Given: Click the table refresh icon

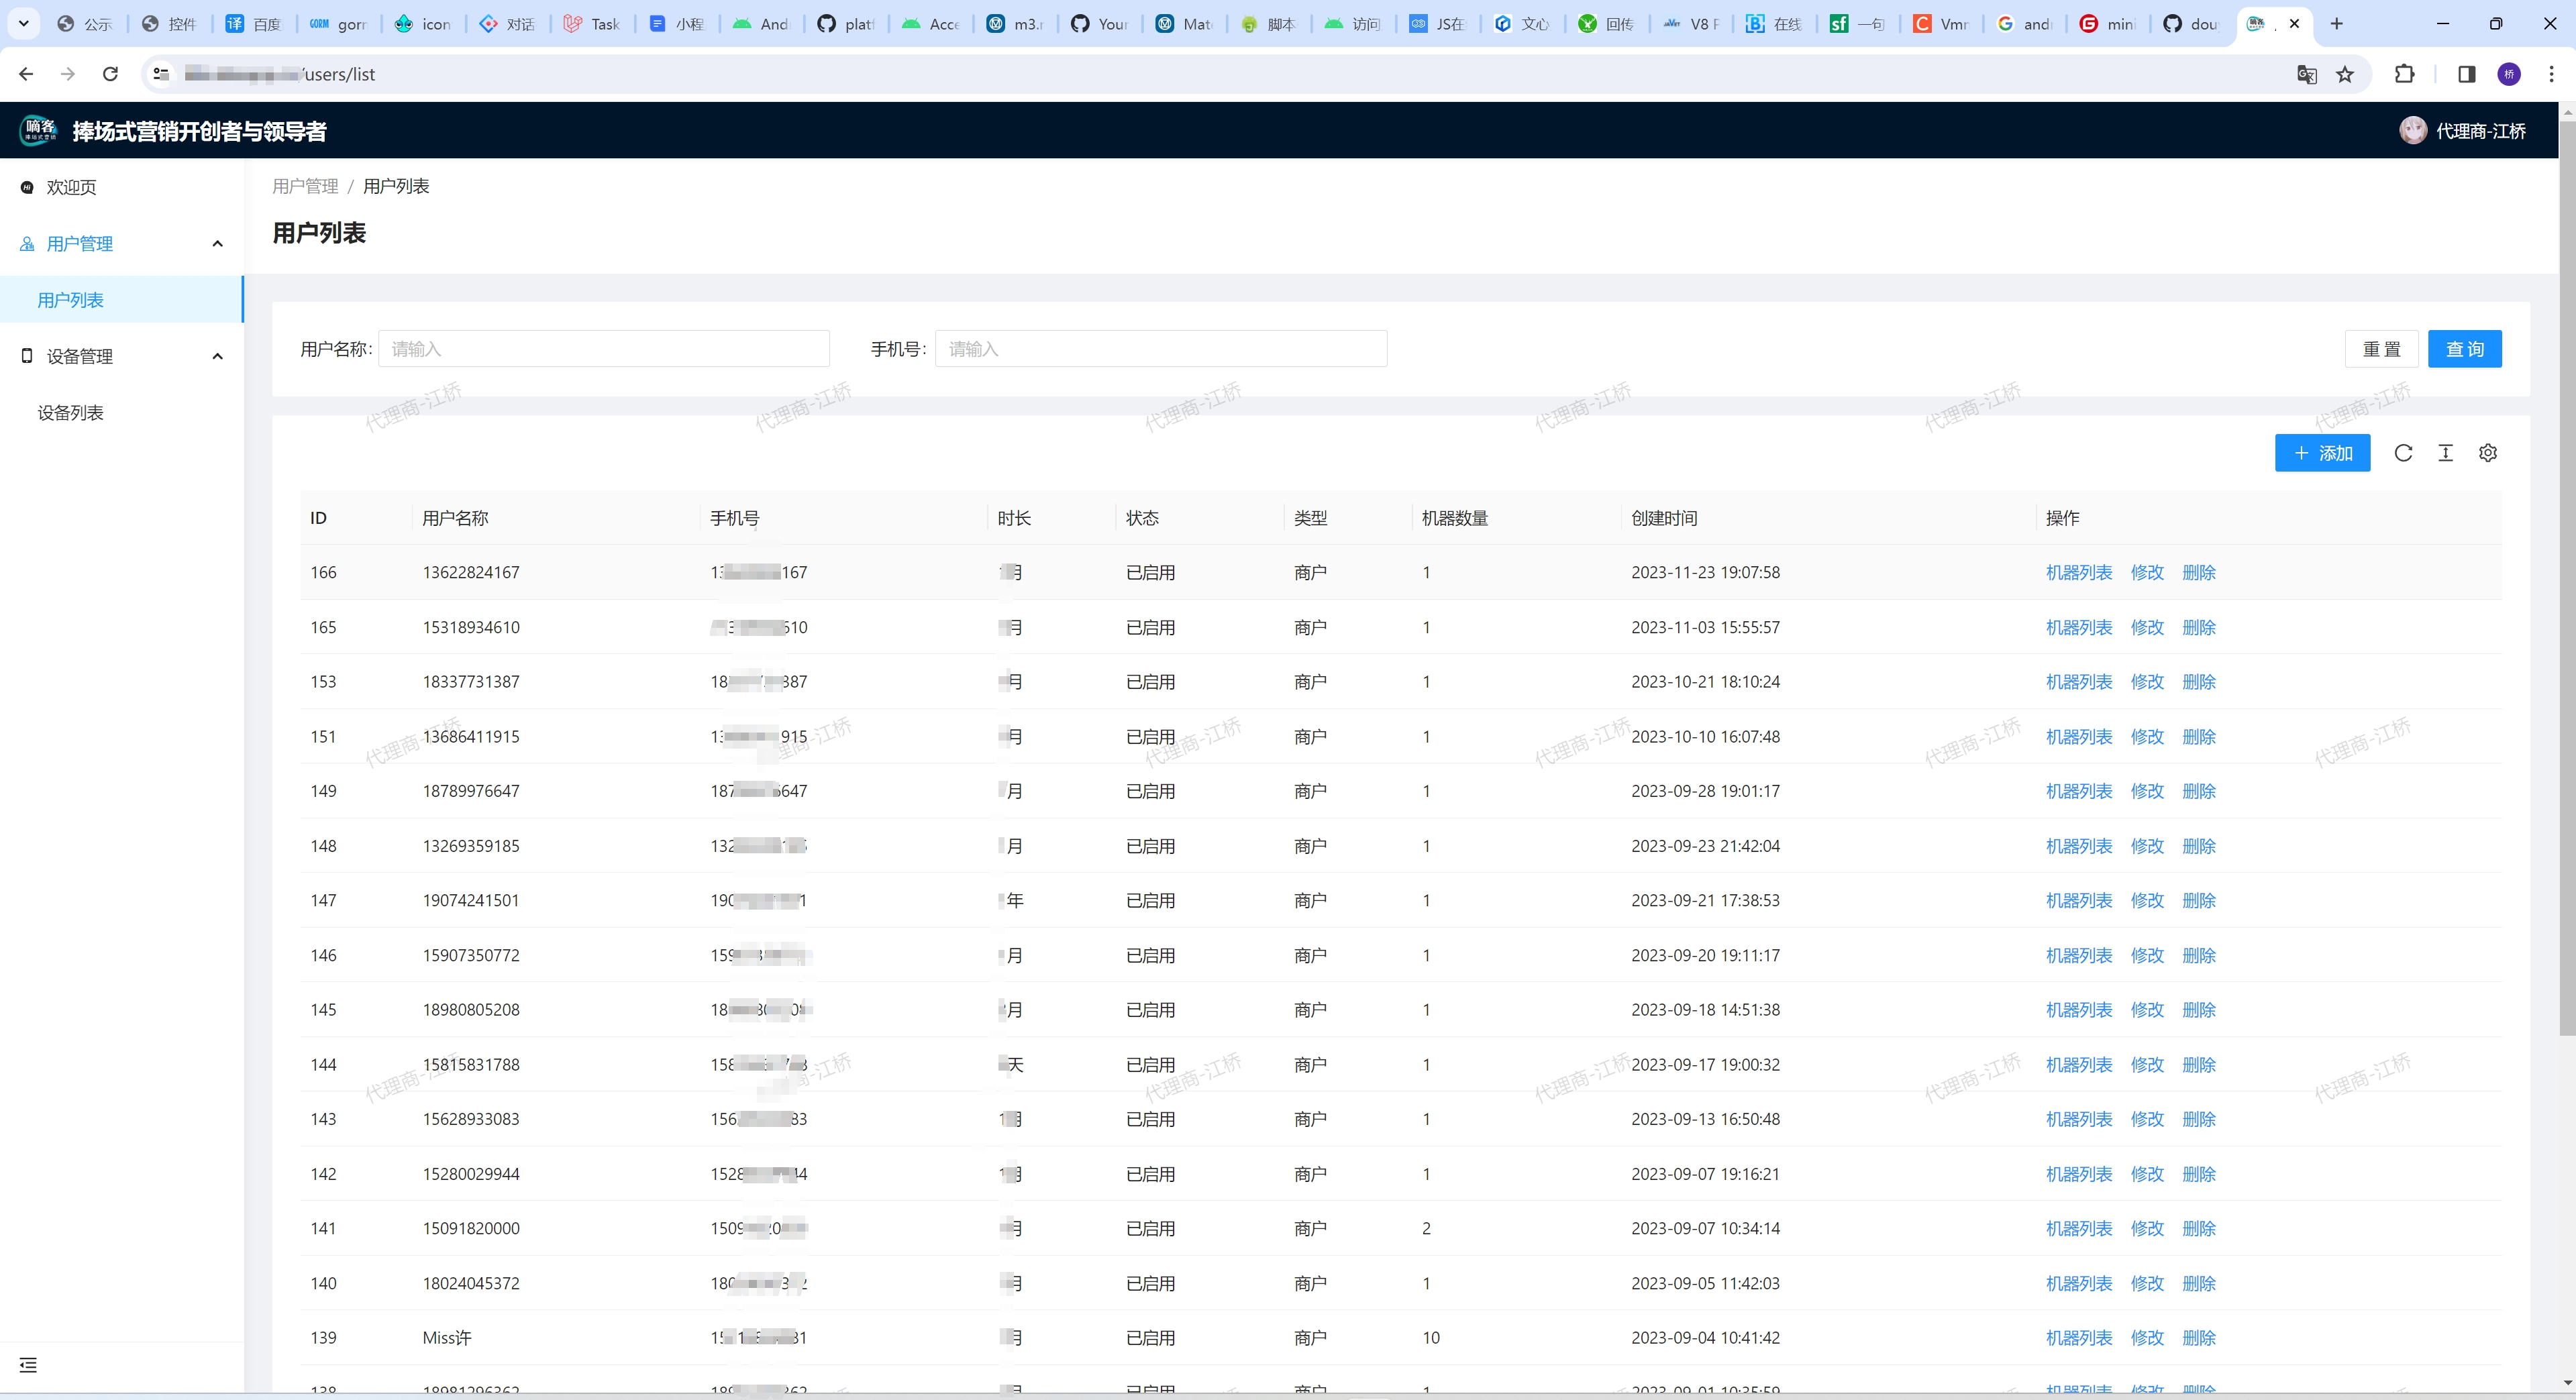Looking at the screenshot, I should [2403, 453].
